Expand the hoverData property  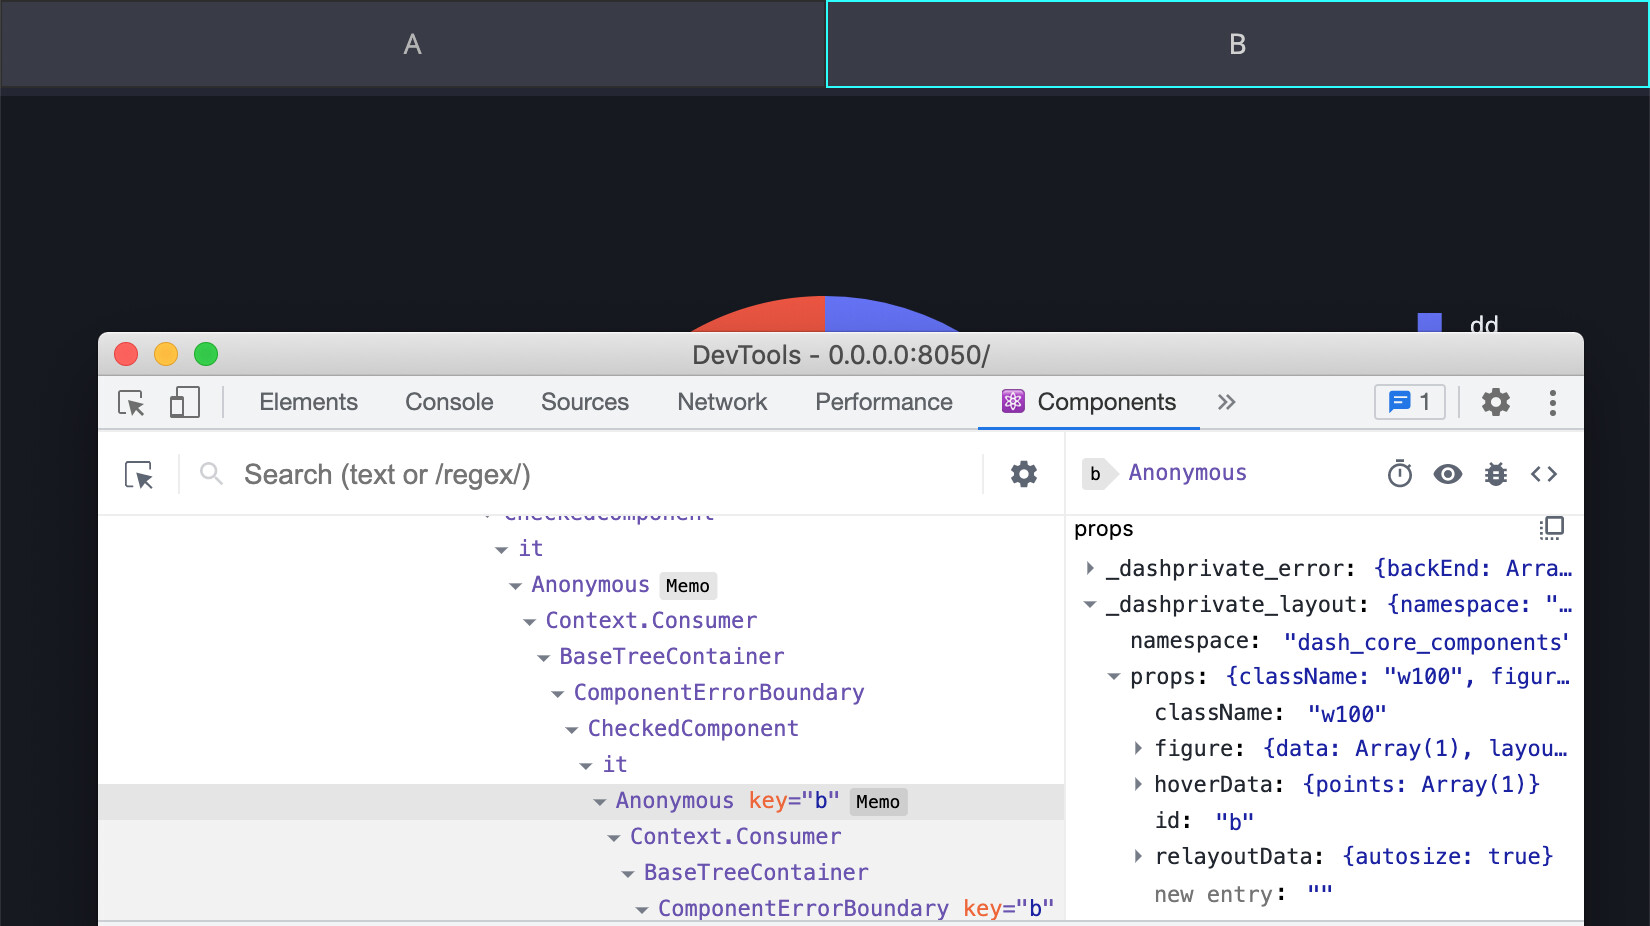tap(1138, 784)
